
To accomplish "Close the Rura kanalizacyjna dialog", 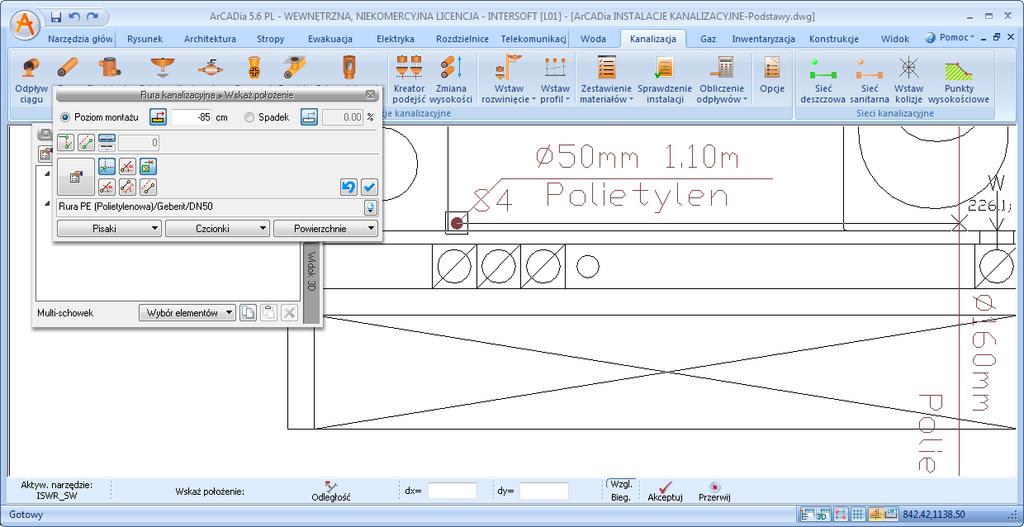I will [x=370, y=95].
